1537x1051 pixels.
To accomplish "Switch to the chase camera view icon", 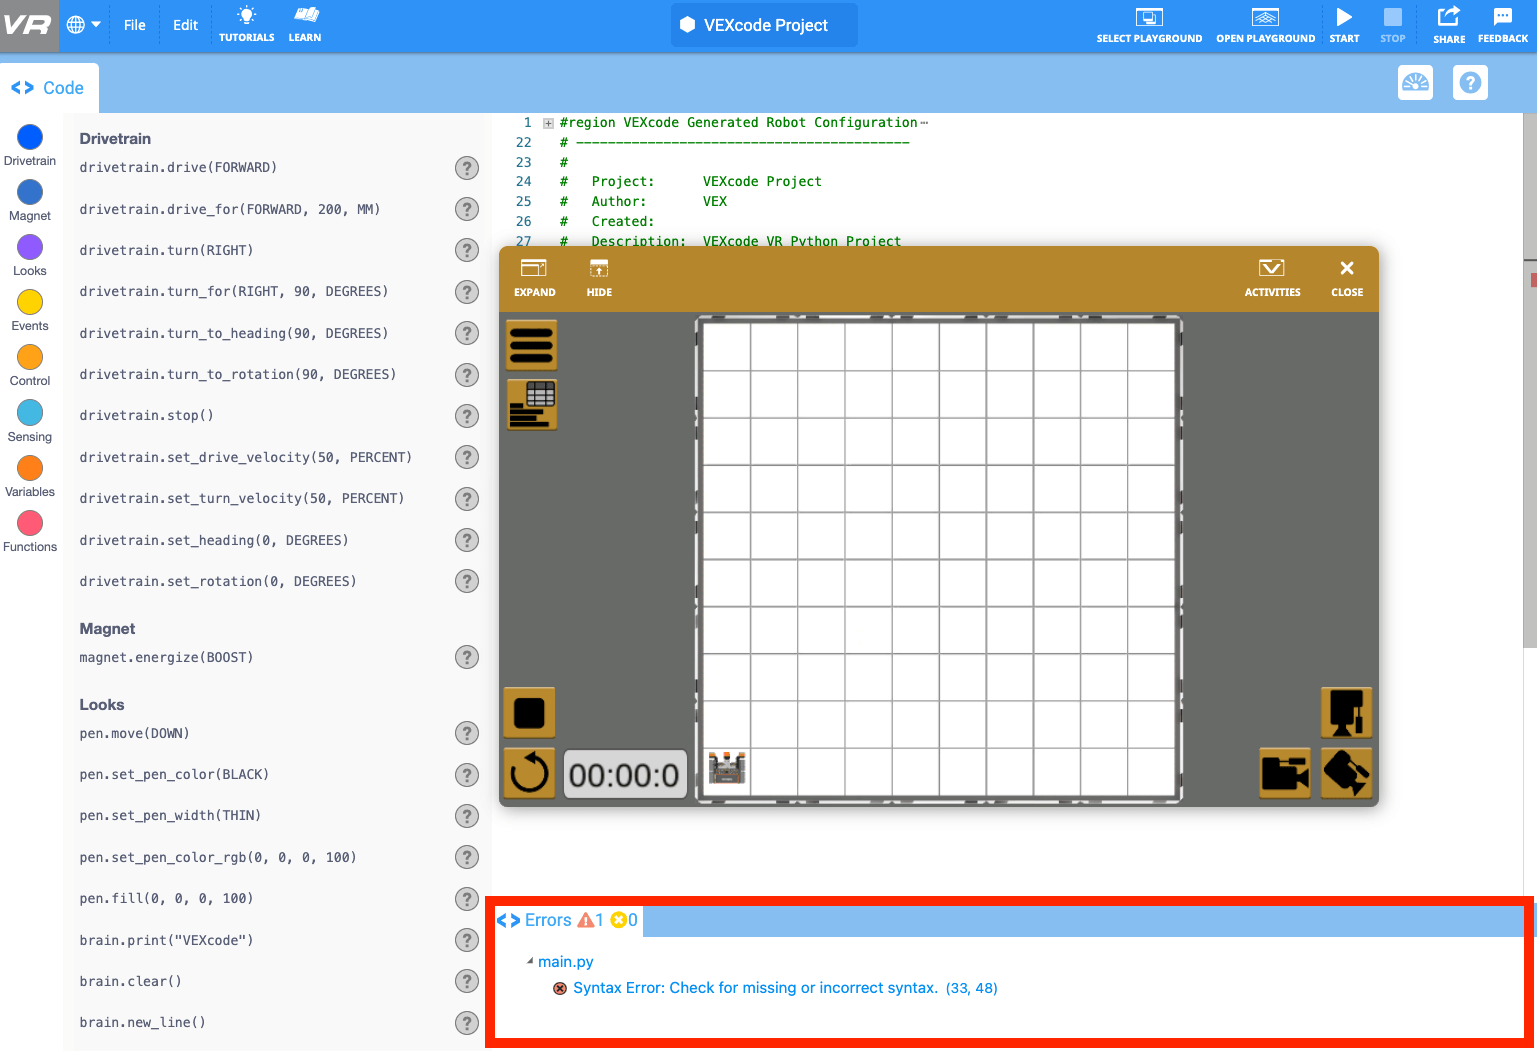I will pos(1284,773).
